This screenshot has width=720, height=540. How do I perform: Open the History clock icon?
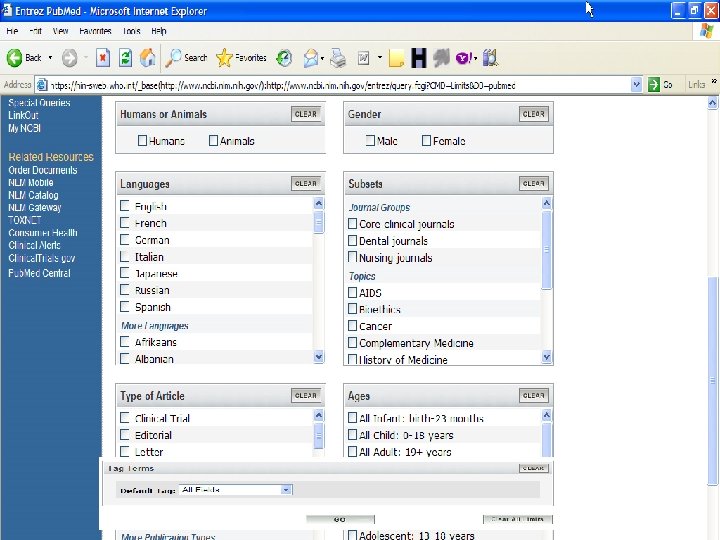(284, 58)
